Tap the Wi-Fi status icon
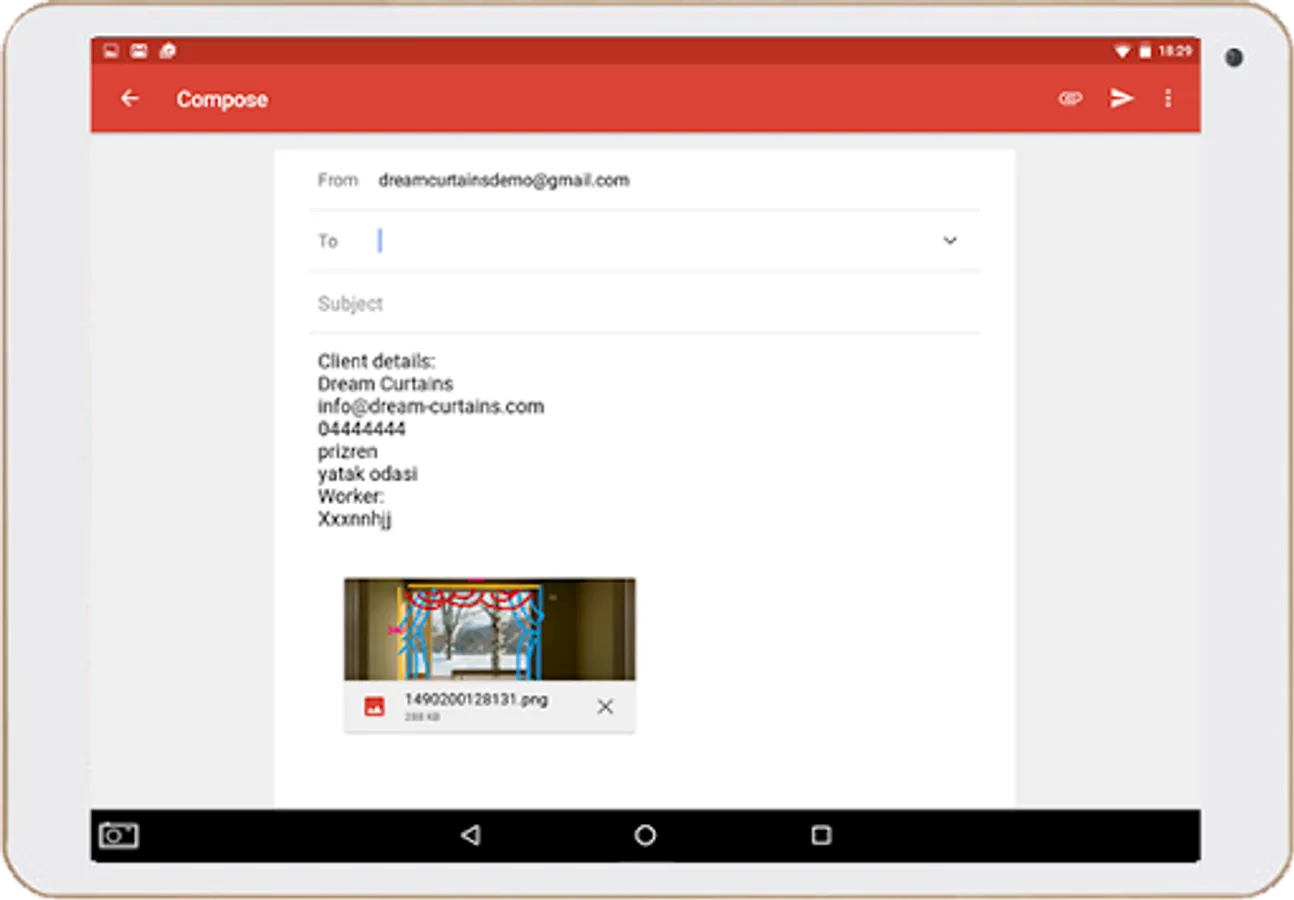1294x900 pixels. click(x=1123, y=51)
